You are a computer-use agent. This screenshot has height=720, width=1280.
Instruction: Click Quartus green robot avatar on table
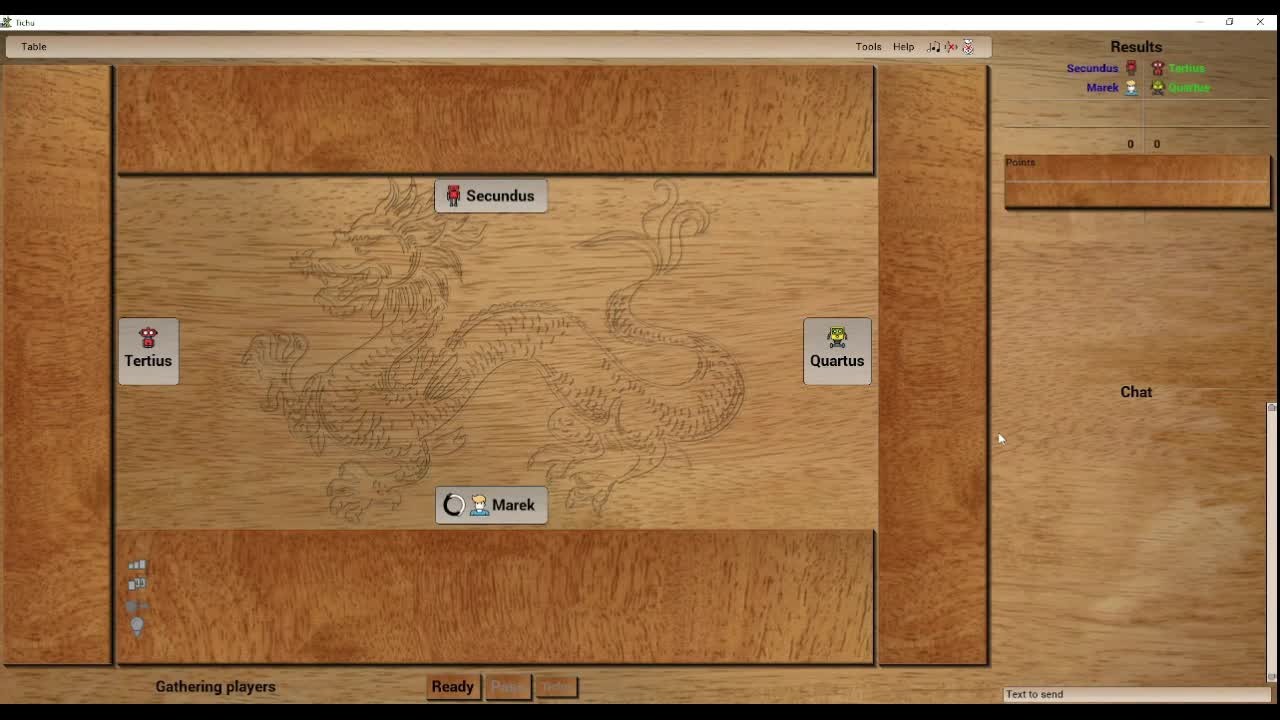(x=837, y=338)
